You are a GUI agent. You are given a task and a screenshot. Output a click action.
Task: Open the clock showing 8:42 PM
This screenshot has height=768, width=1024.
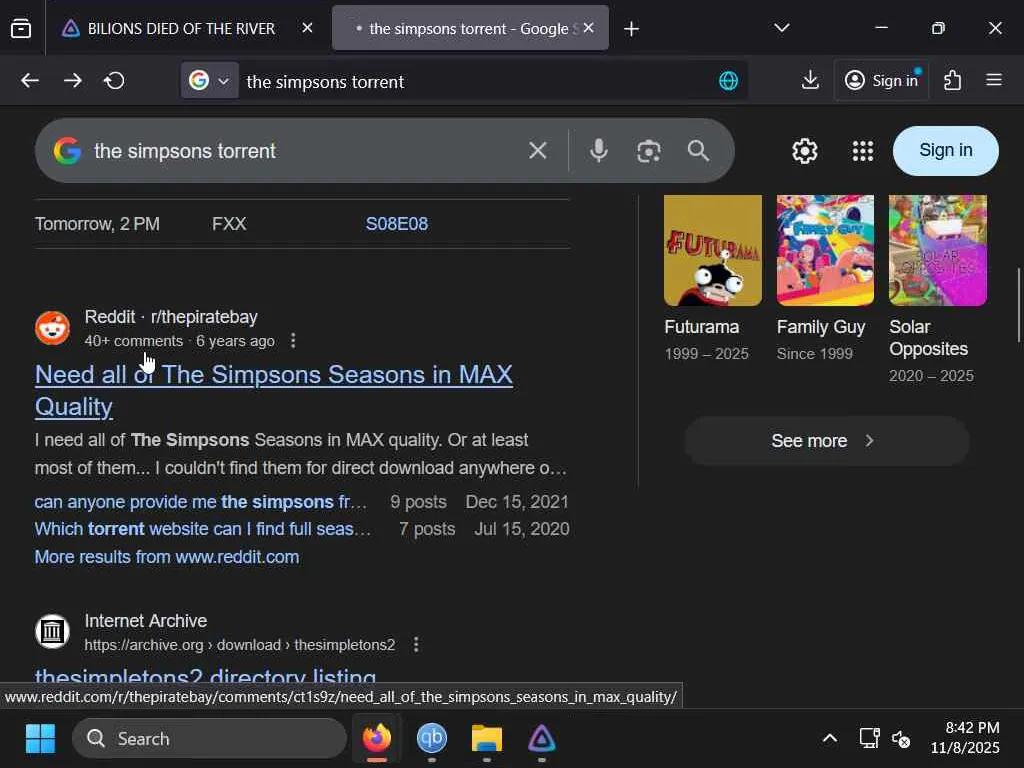point(965,738)
